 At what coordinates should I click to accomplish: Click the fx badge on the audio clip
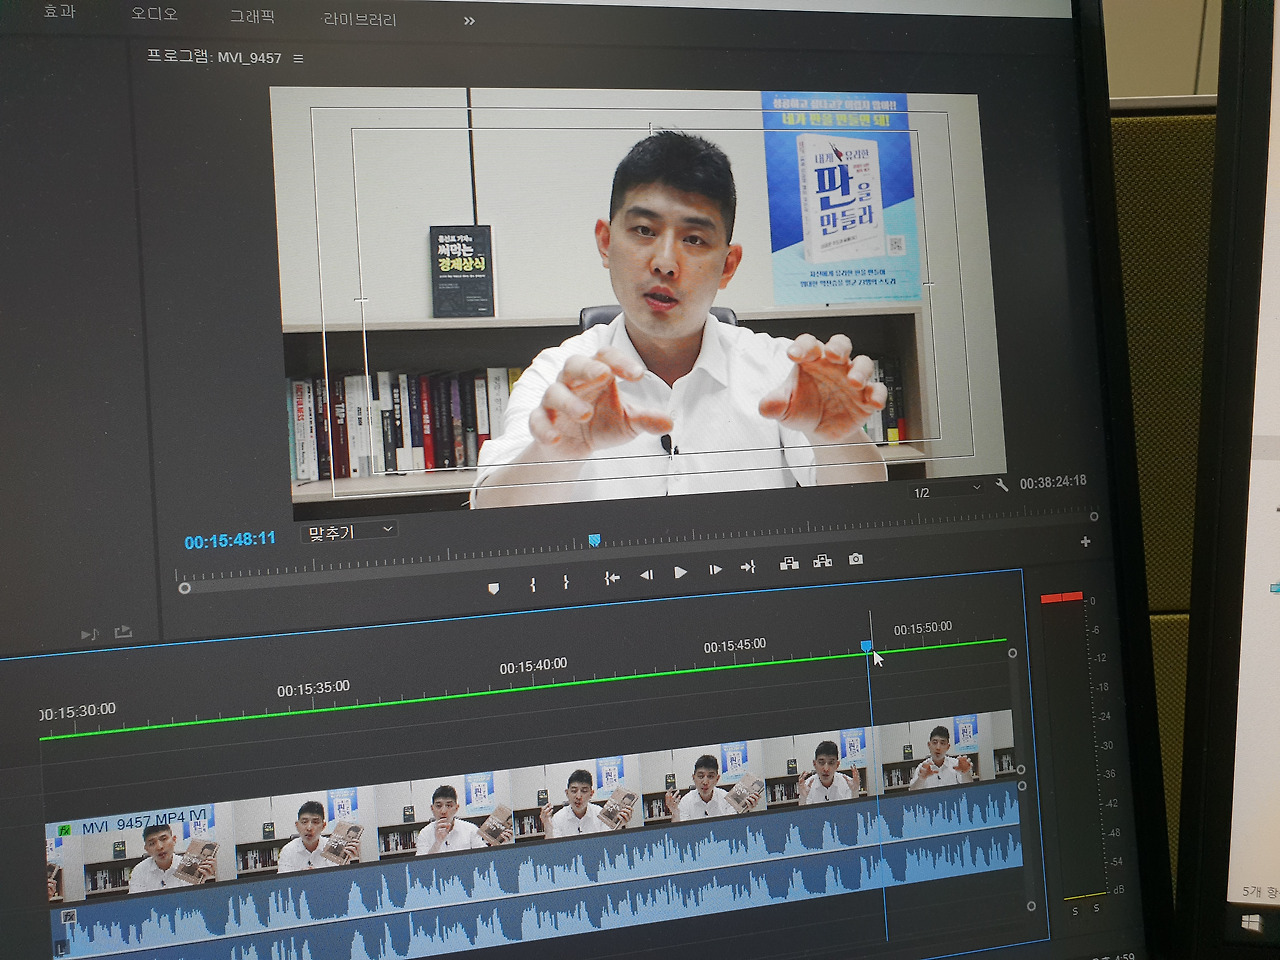point(68,916)
